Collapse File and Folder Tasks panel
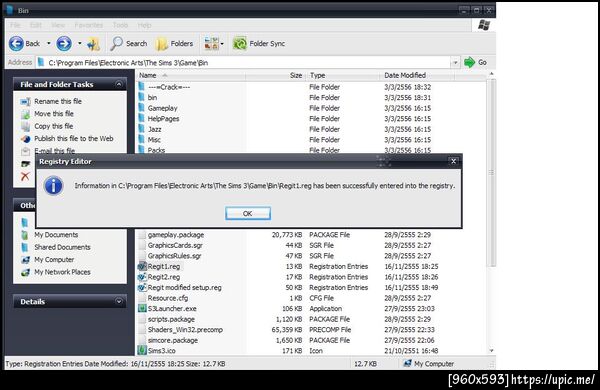 tap(119, 84)
